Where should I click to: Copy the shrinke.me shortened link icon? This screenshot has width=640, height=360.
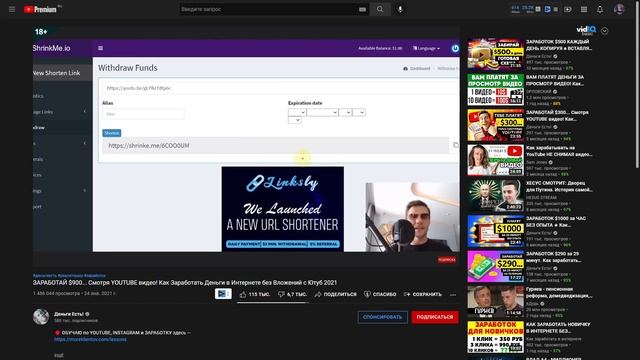[x=455, y=145]
